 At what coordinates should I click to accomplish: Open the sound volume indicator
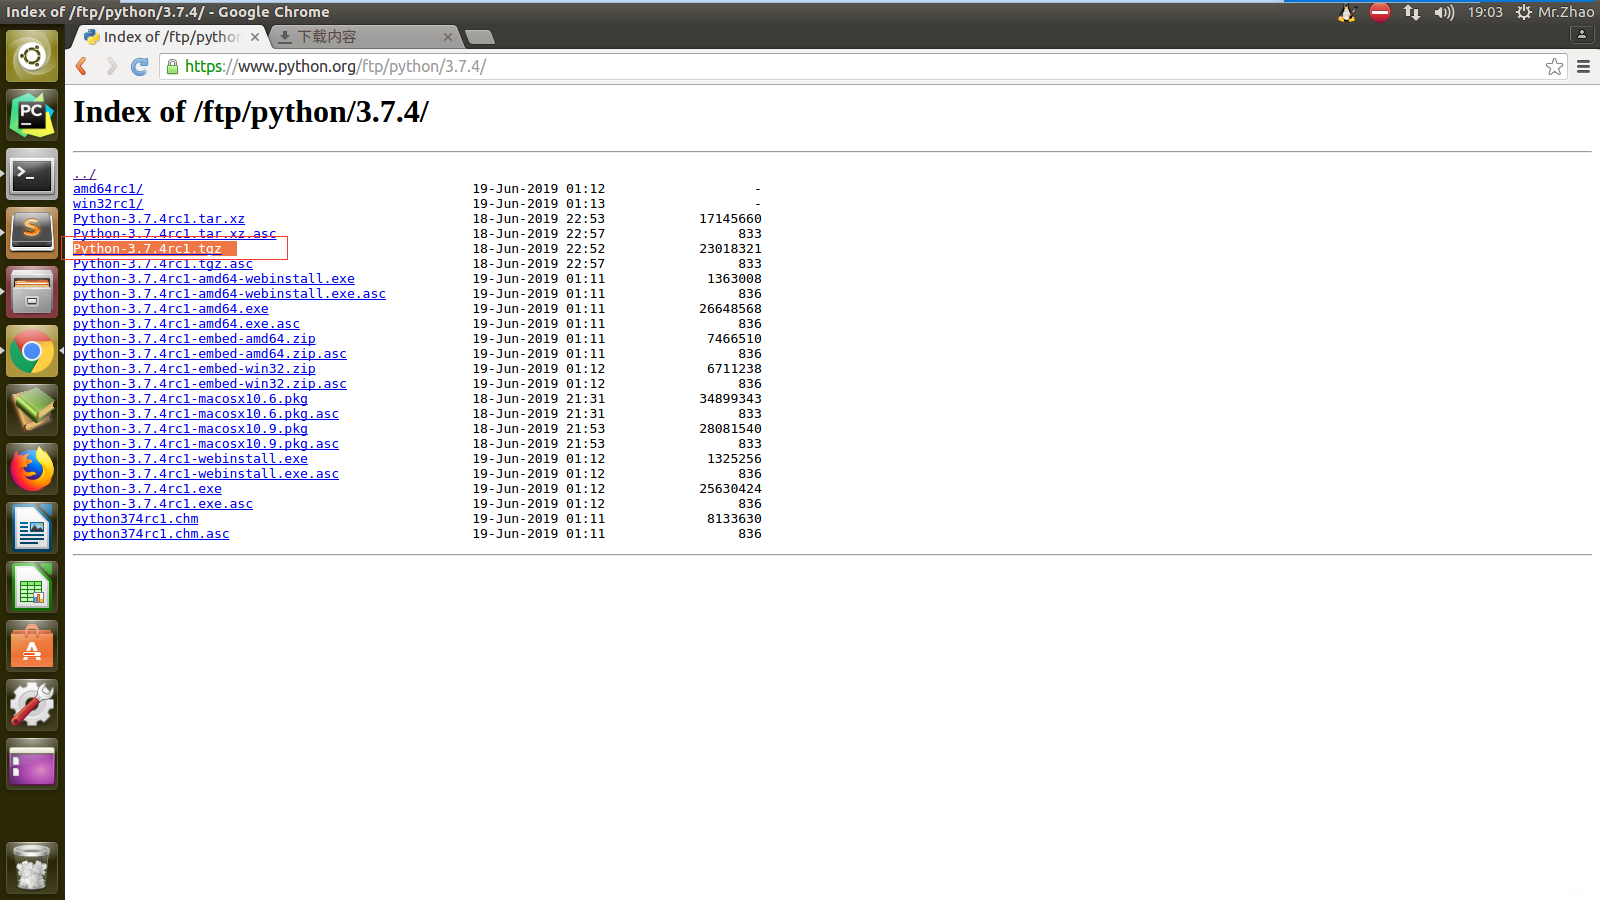pyautogui.click(x=1444, y=12)
